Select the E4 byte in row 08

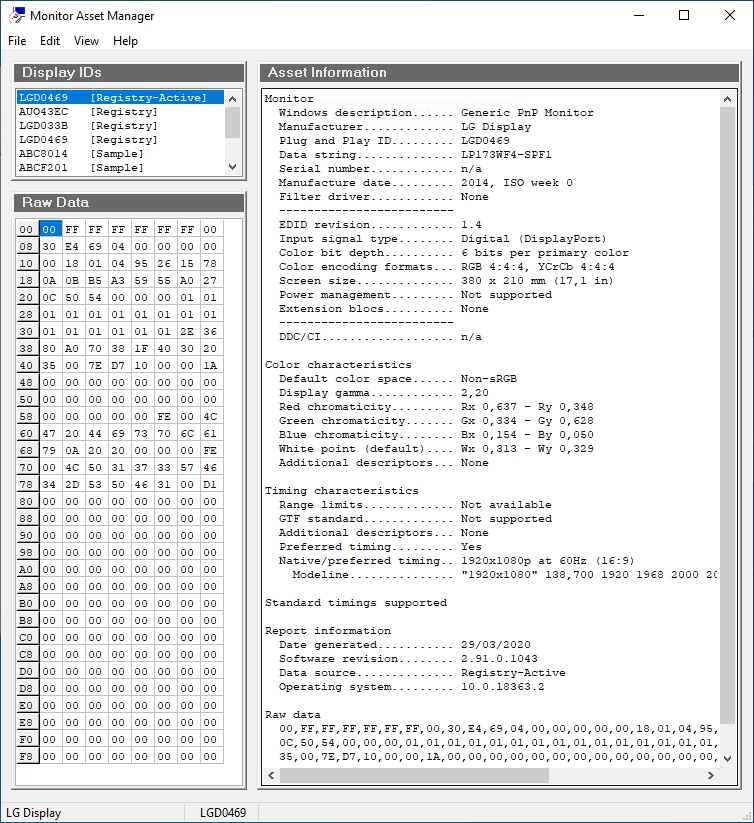pyautogui.click(x=72, y=246)
